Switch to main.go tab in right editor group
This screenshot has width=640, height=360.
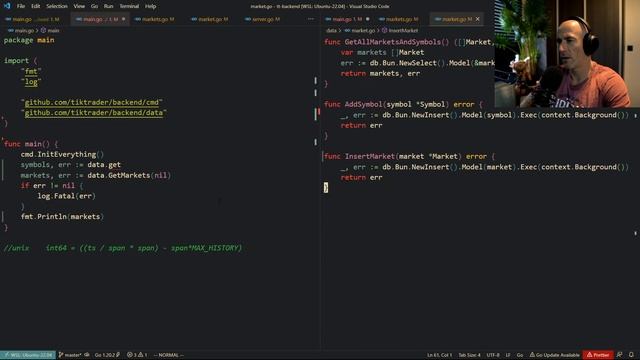pos(347,19)
